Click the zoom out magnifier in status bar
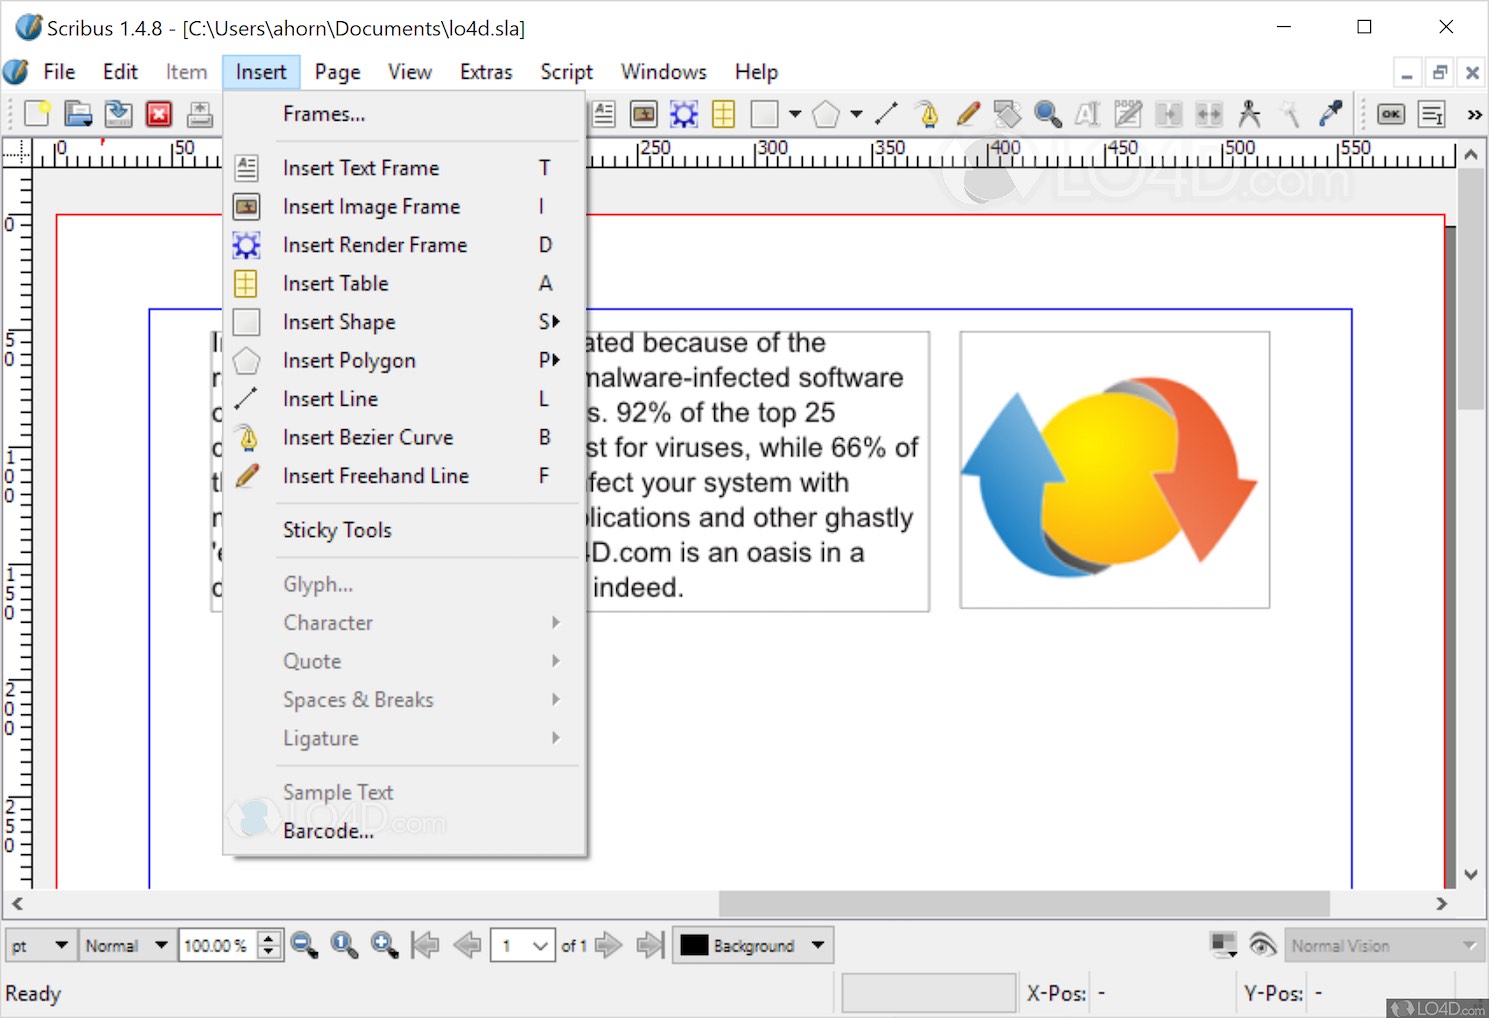1489x1018 pixels. 304,945
